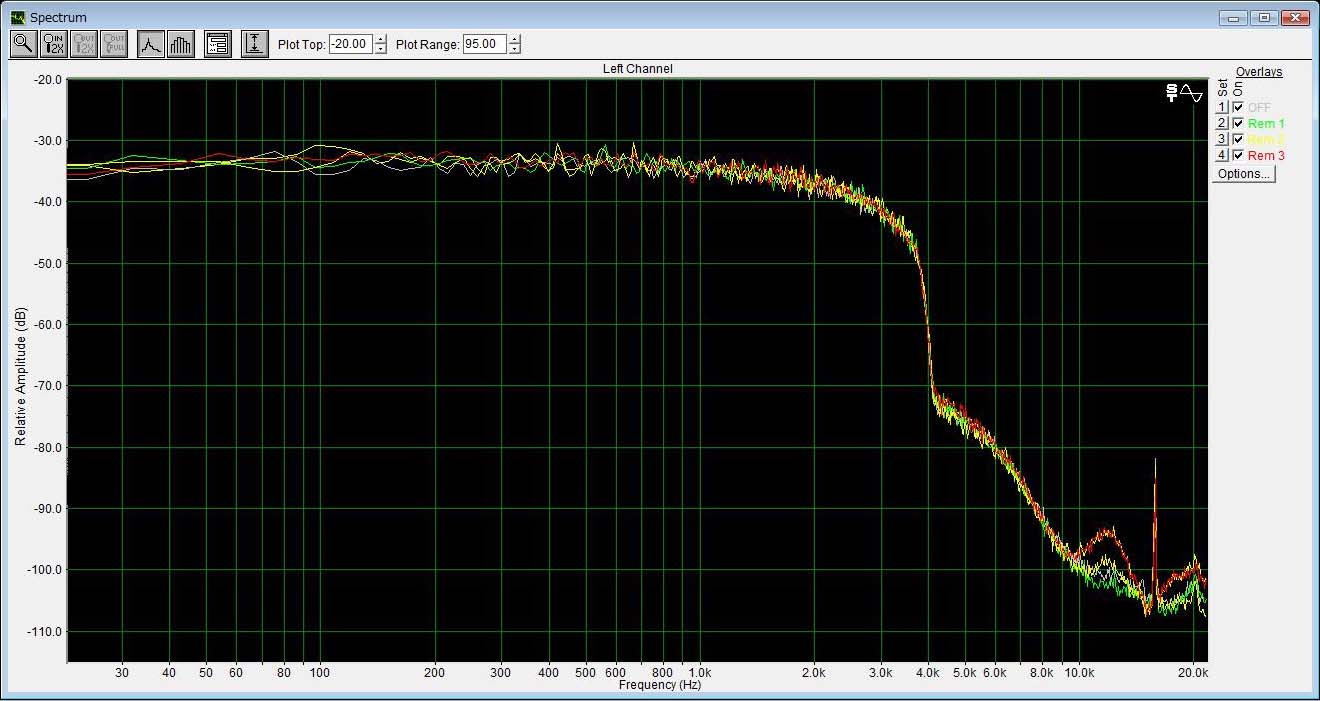Click the 4.0k frequency axis tick
Image resolution: width=1320 pixels, height=701 pixels.
coord(928,673)
